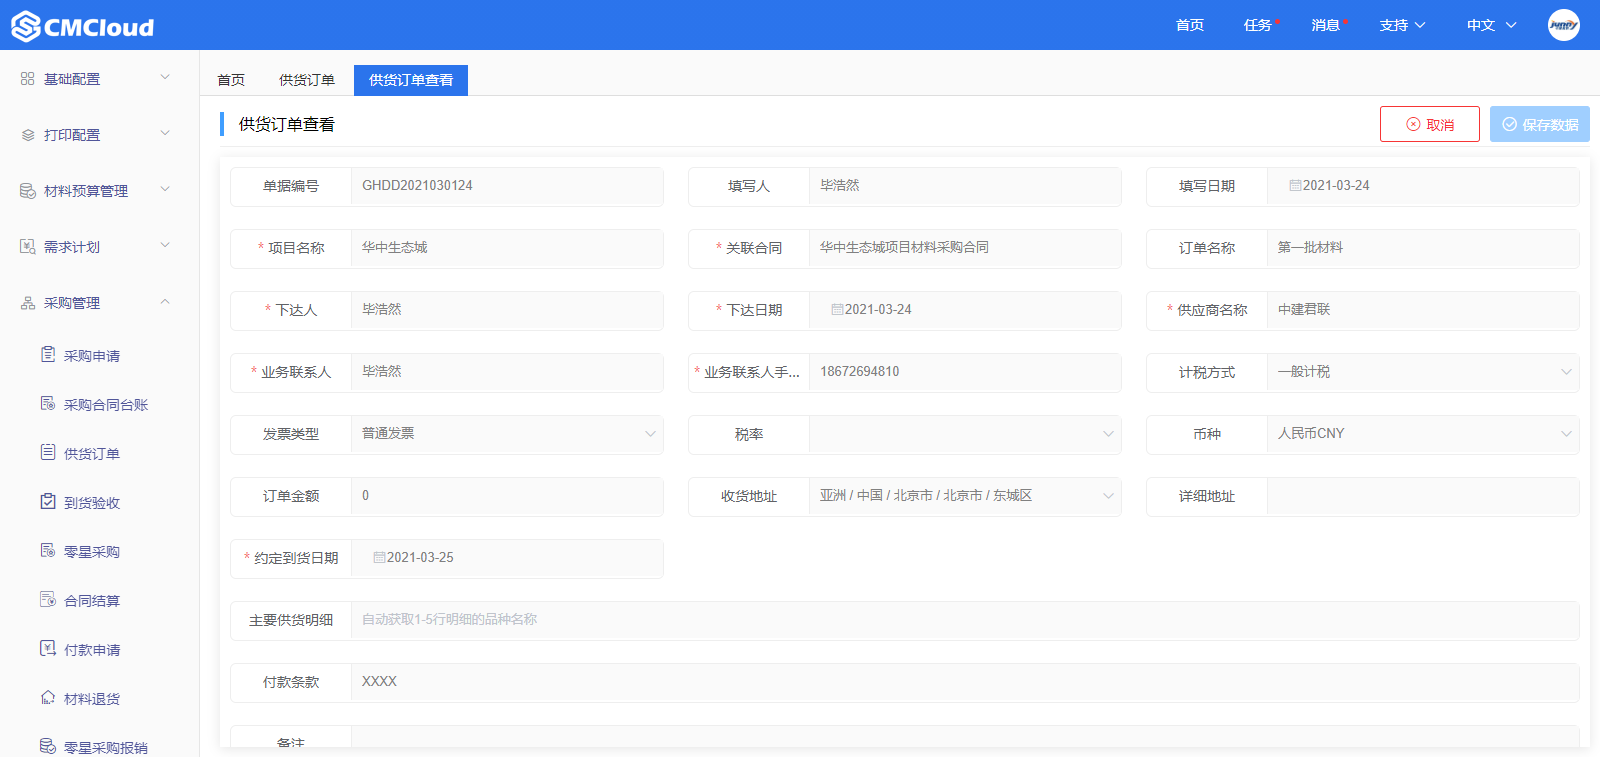The width and height of the screenshot is (1600, 757).
Task: Open the 币种 dropdown
Action: [1423, 434]
